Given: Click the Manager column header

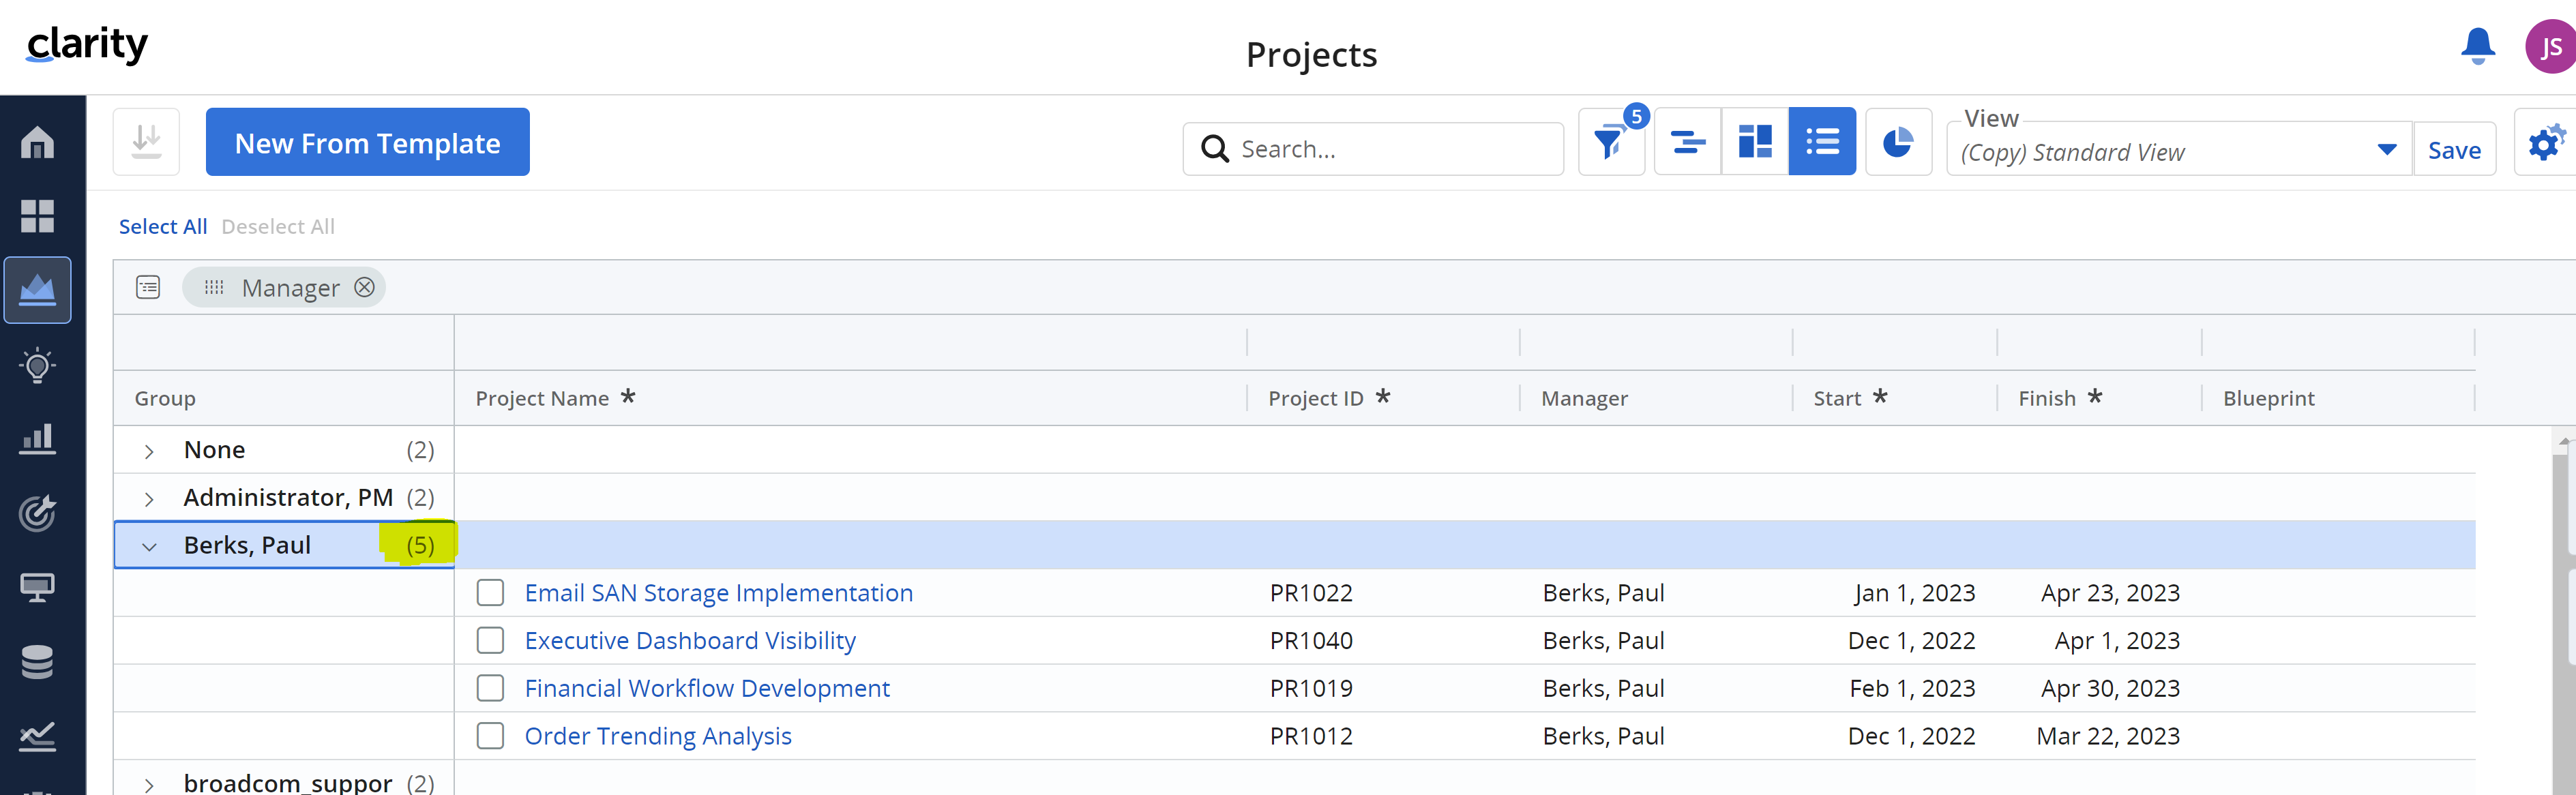Looking at the screenshot, I should (x=1584, y=399).
